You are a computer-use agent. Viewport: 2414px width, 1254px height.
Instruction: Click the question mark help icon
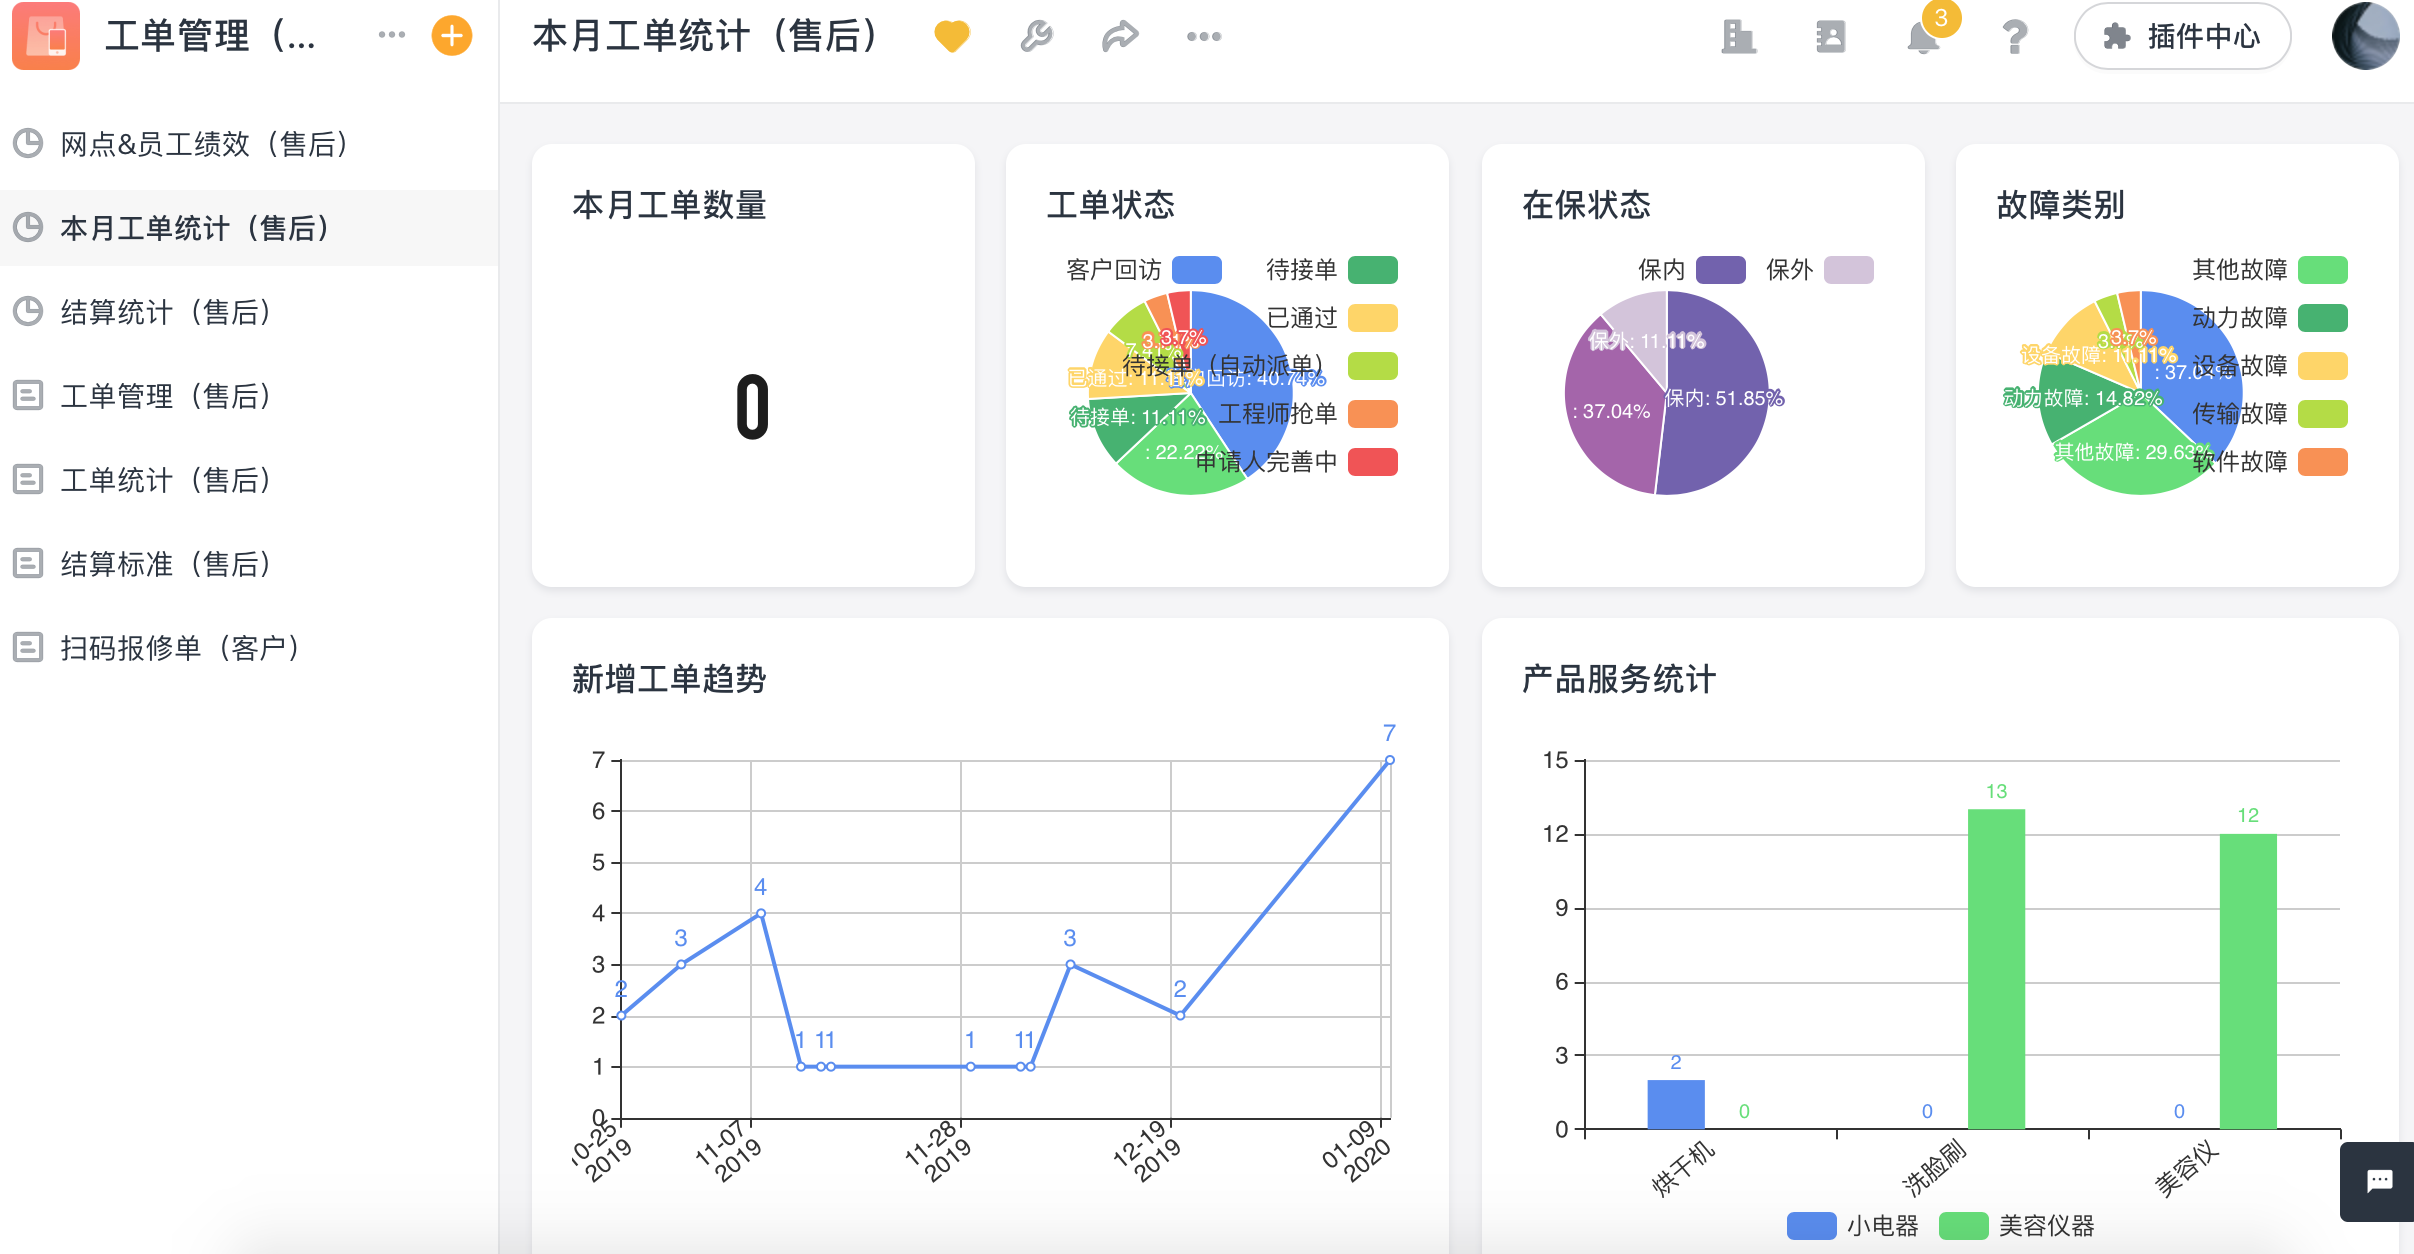click(2014, 37)
